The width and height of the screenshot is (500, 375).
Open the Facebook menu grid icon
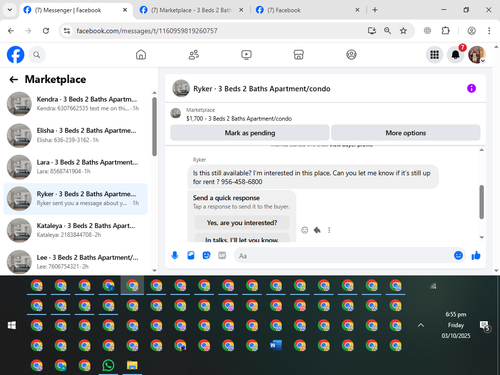434,55
